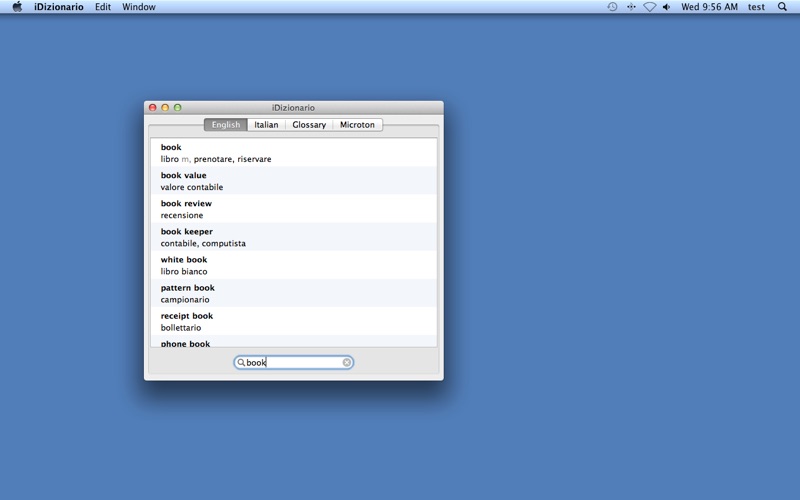Open the iDizionario application menu
Image resolution: width=800 pixels, height=500 pixels.
coord(59,7)
